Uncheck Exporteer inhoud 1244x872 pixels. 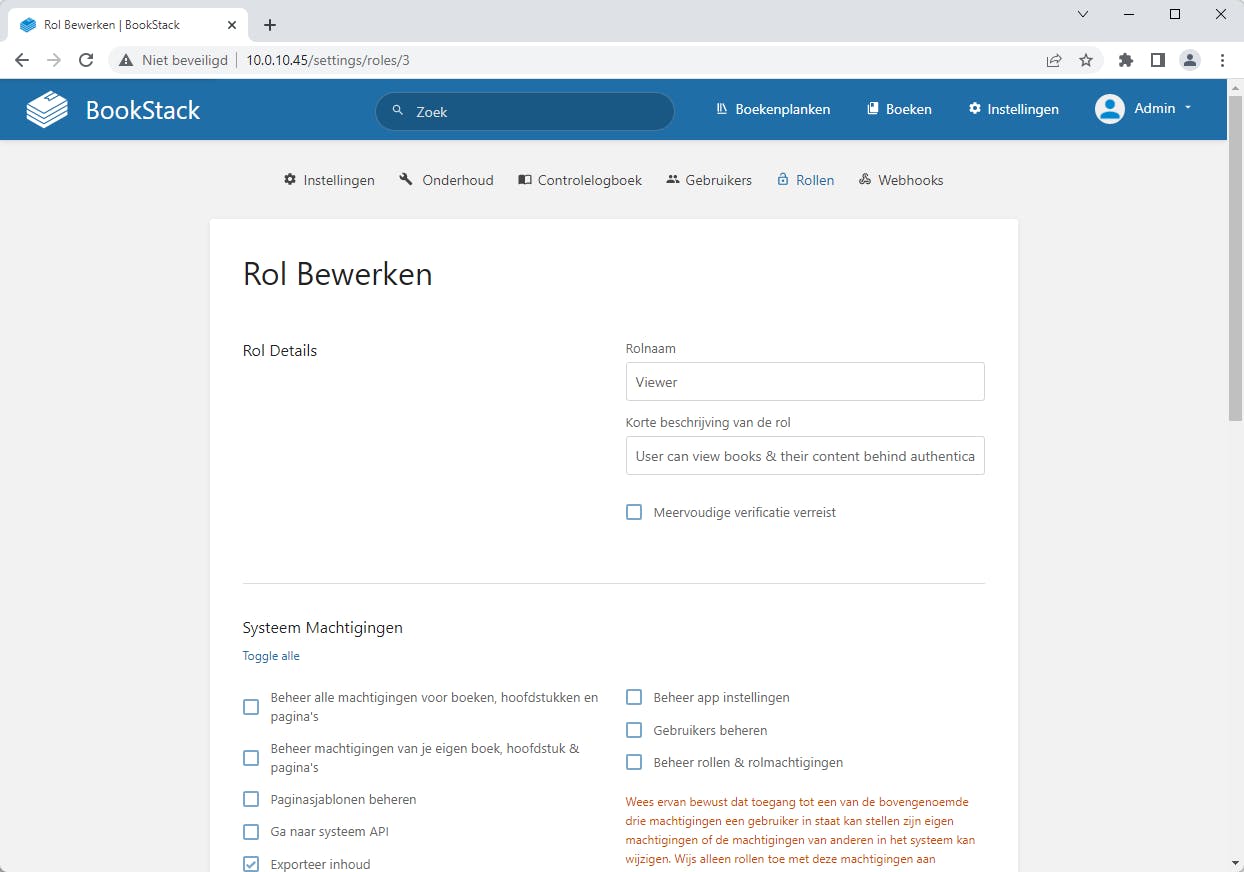point(251,864)
